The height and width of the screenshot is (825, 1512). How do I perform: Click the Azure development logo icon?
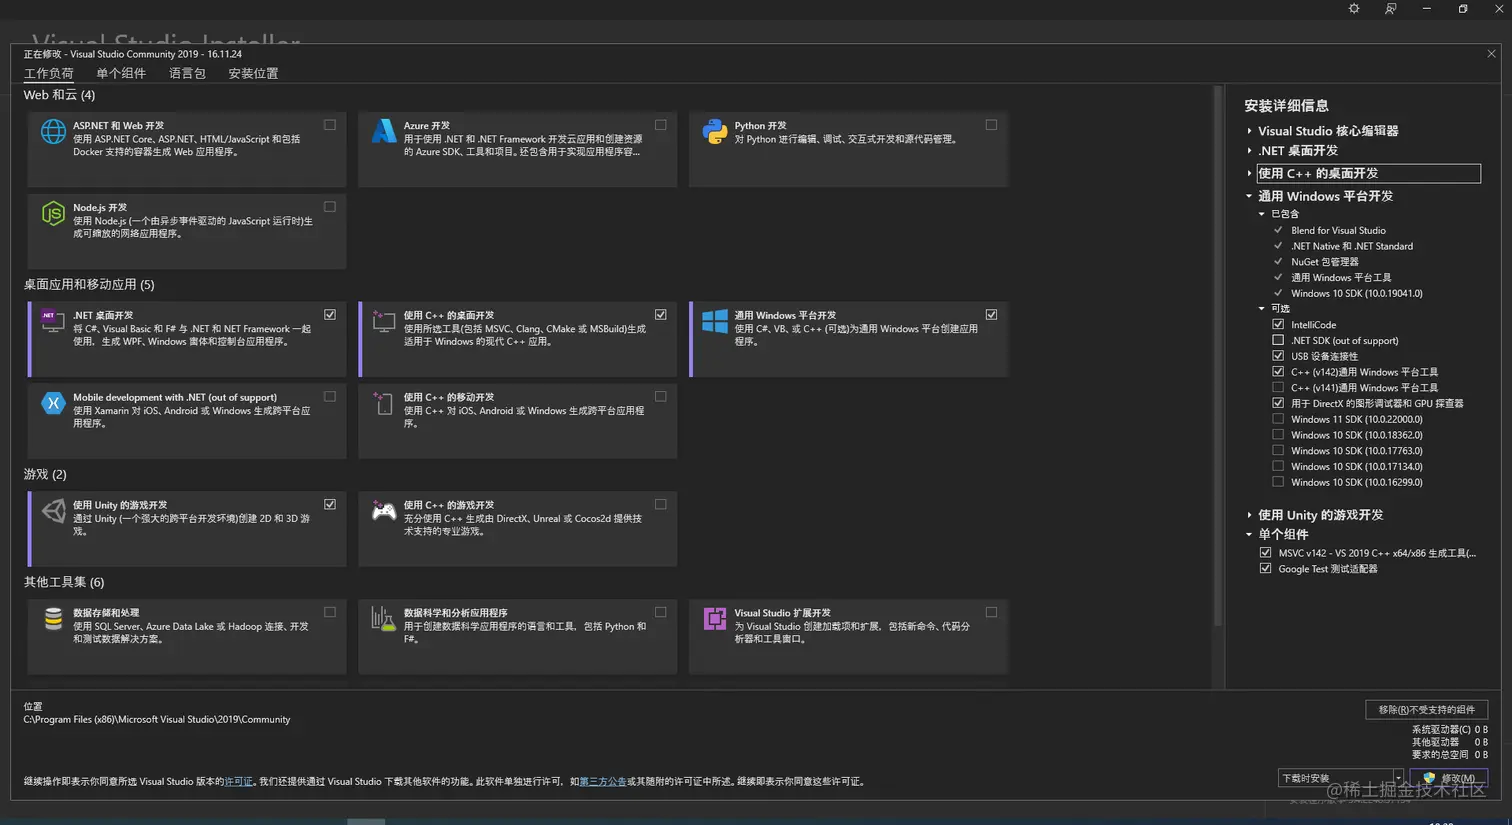click(x=384, y=131)
